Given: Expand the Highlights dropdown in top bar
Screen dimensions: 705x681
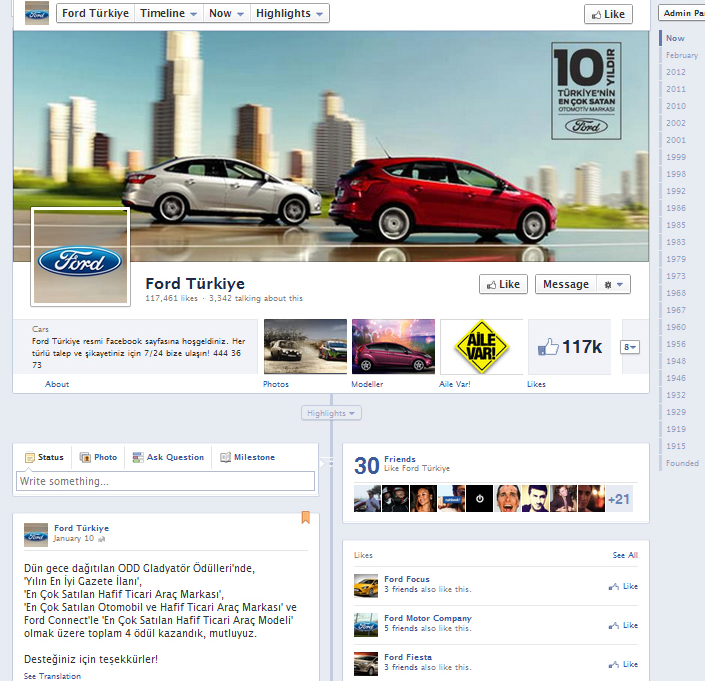Looking at the screenshot, I should [x=290, y=13].
